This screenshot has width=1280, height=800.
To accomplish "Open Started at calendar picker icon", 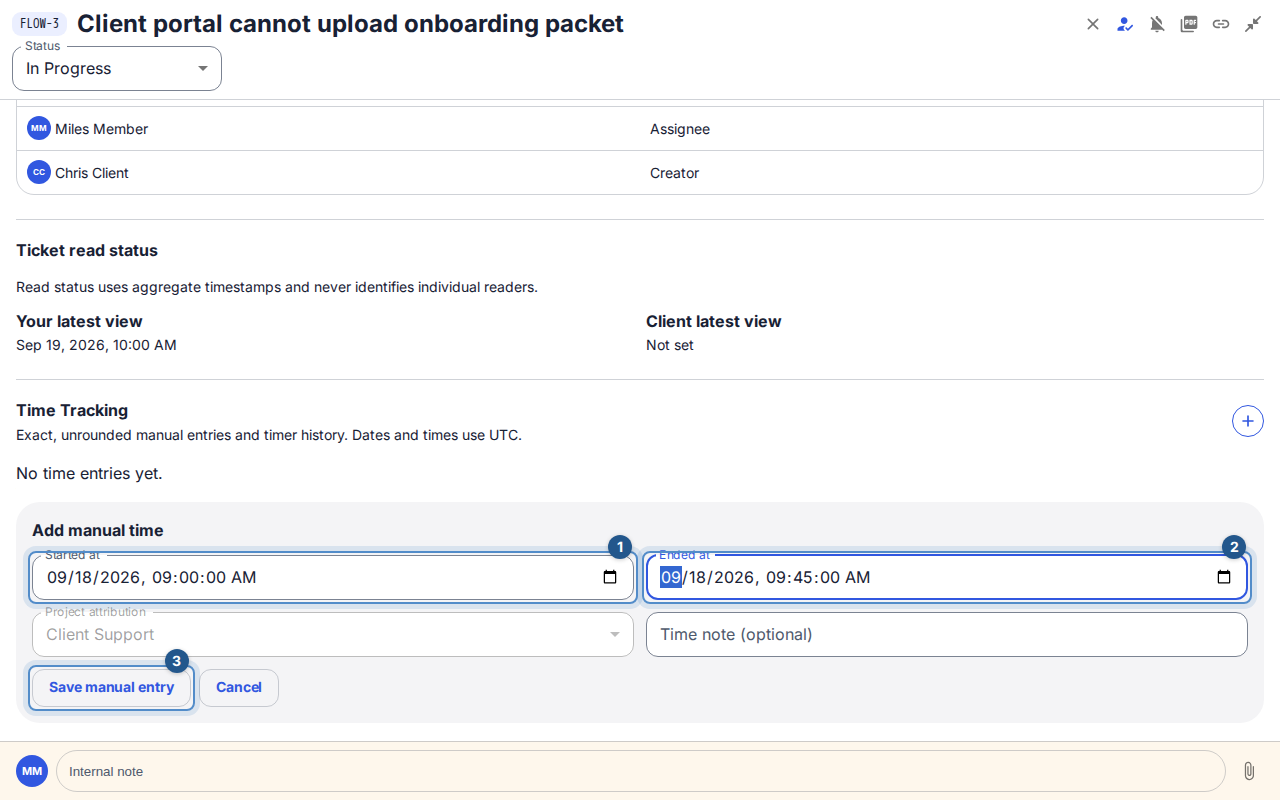I will coord(610,577).
